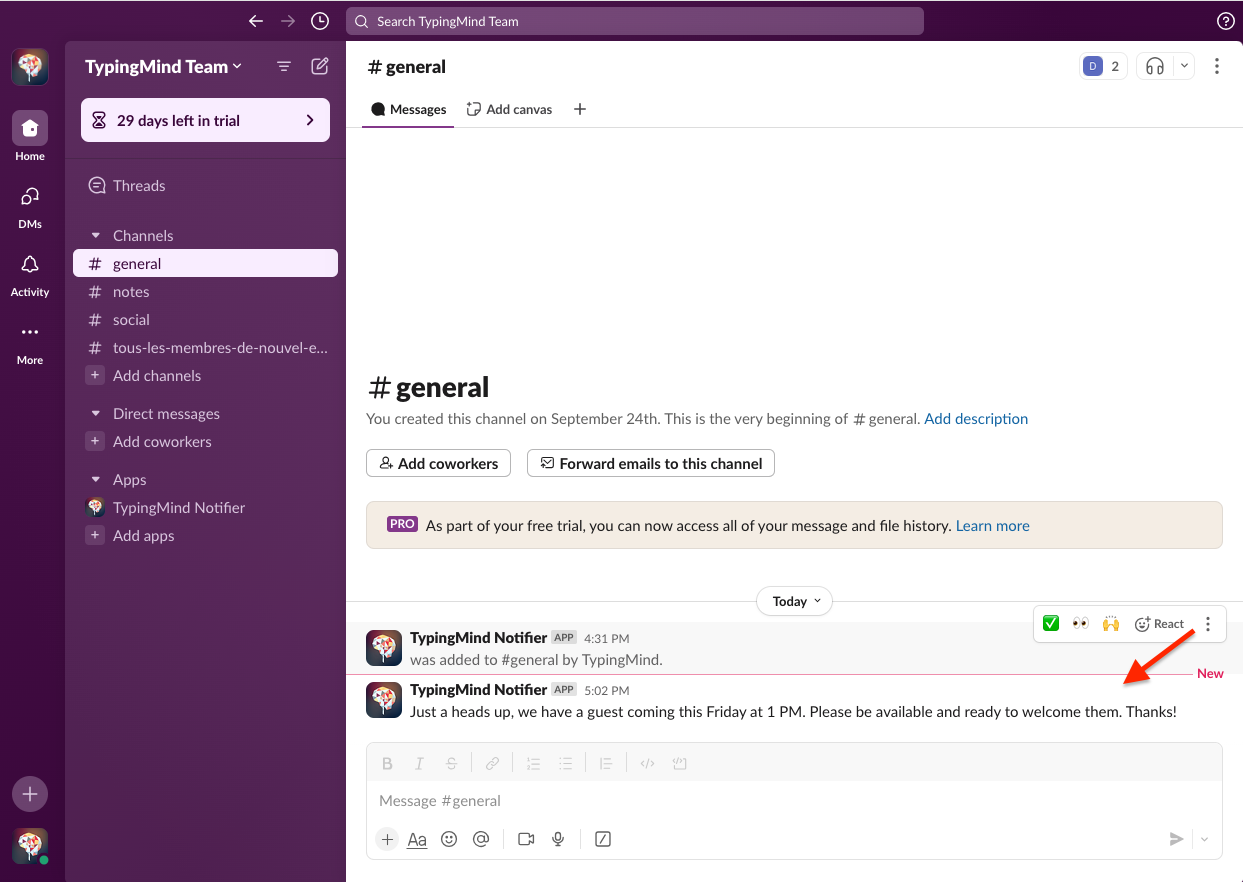Open Threads in the sidebar
This screenshot has height=882, width=1243.
[x=205, y=186]
